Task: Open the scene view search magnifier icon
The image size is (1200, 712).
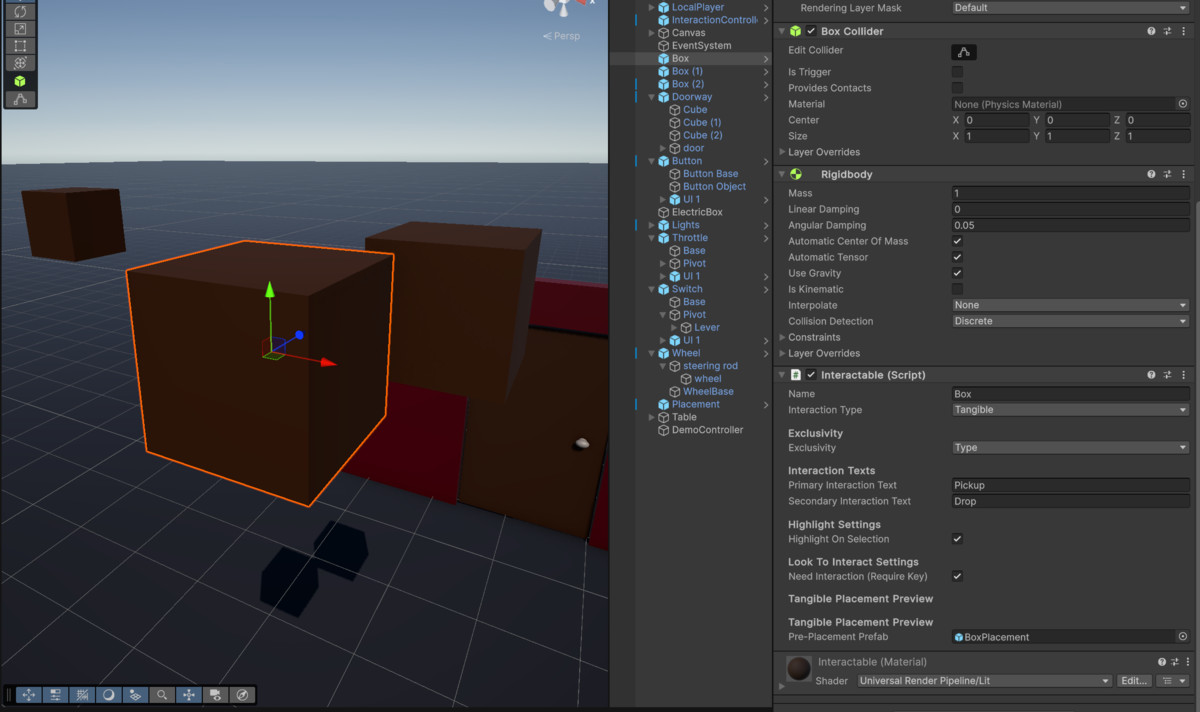Action: pos(162,694)
